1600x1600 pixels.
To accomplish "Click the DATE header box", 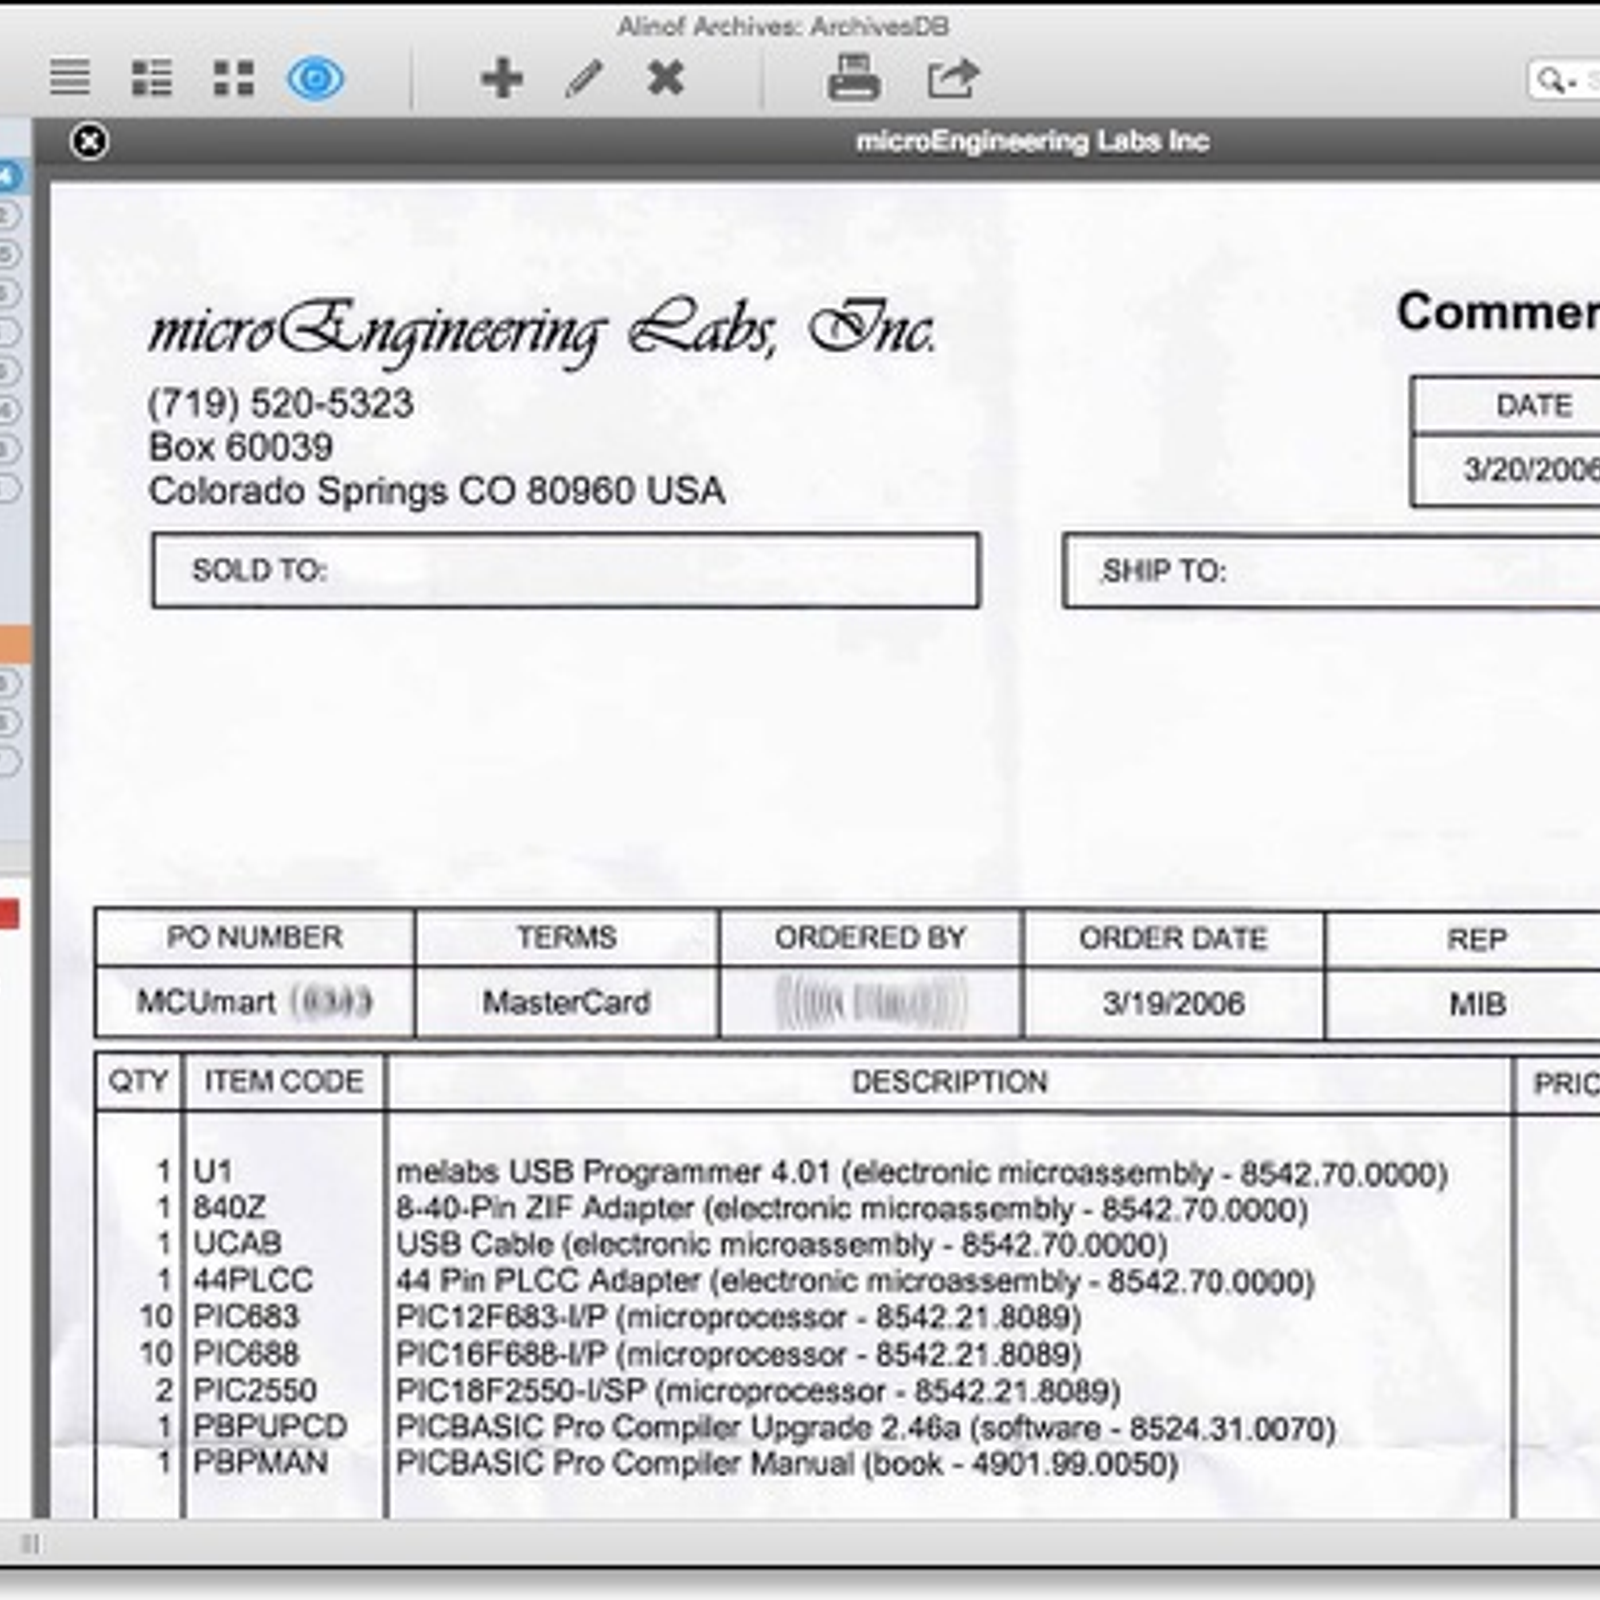I will [1506, 405].
